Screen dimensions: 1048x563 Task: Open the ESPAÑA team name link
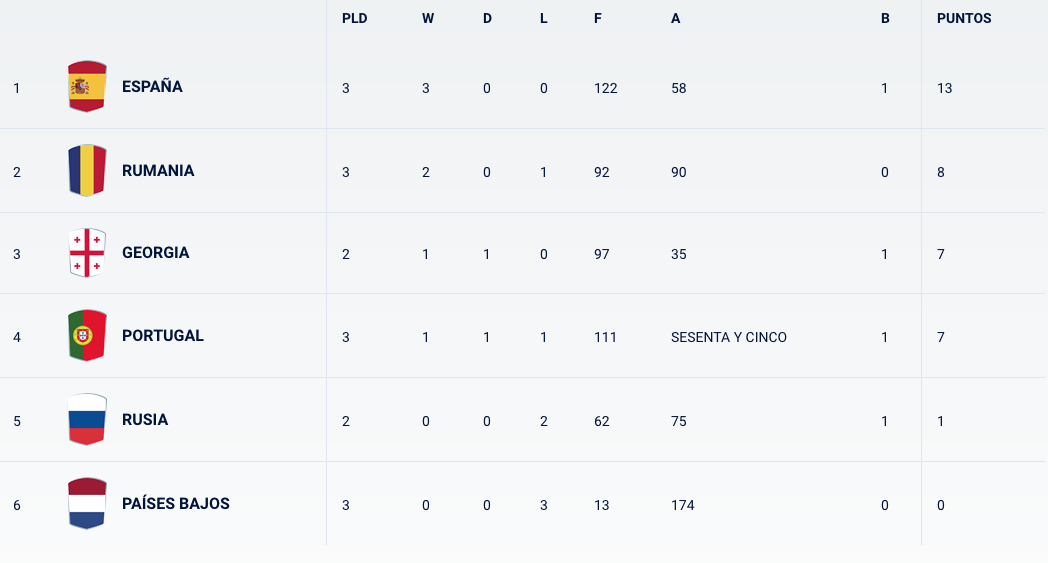pos(152,87)
